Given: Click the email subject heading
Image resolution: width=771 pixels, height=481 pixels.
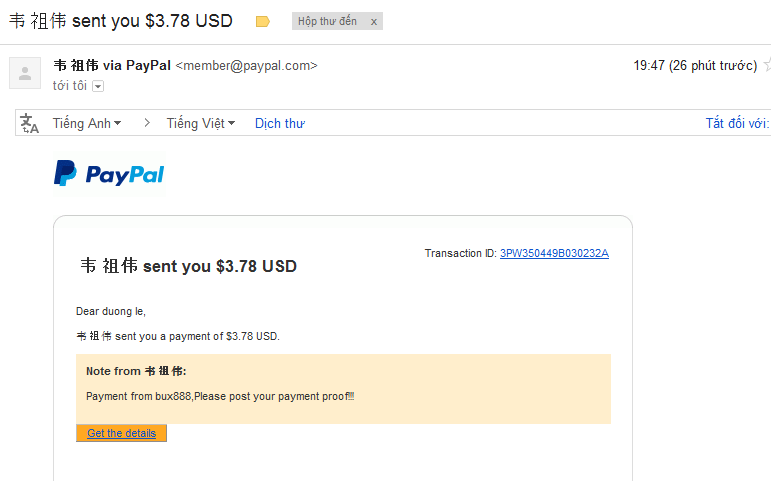Looking at the screenshot, I should 120,21.
